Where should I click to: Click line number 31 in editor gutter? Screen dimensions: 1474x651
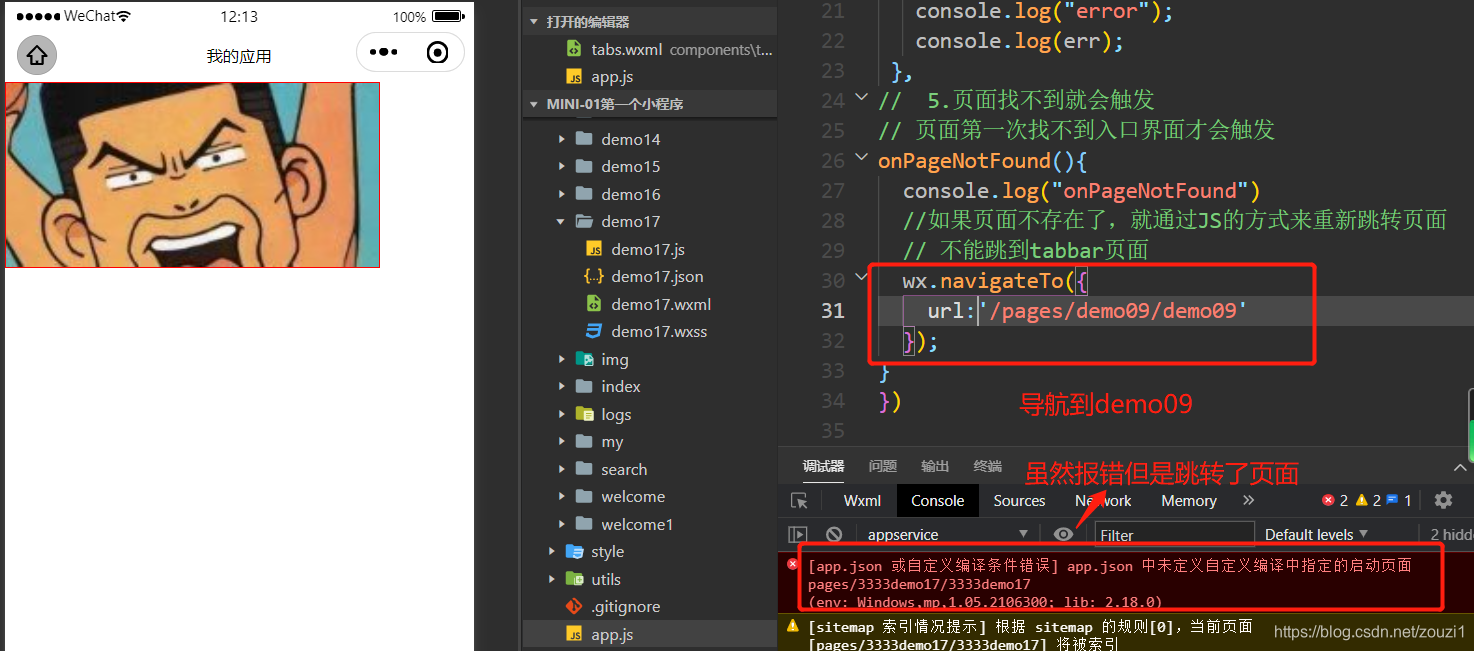click(x=832, y=310)
